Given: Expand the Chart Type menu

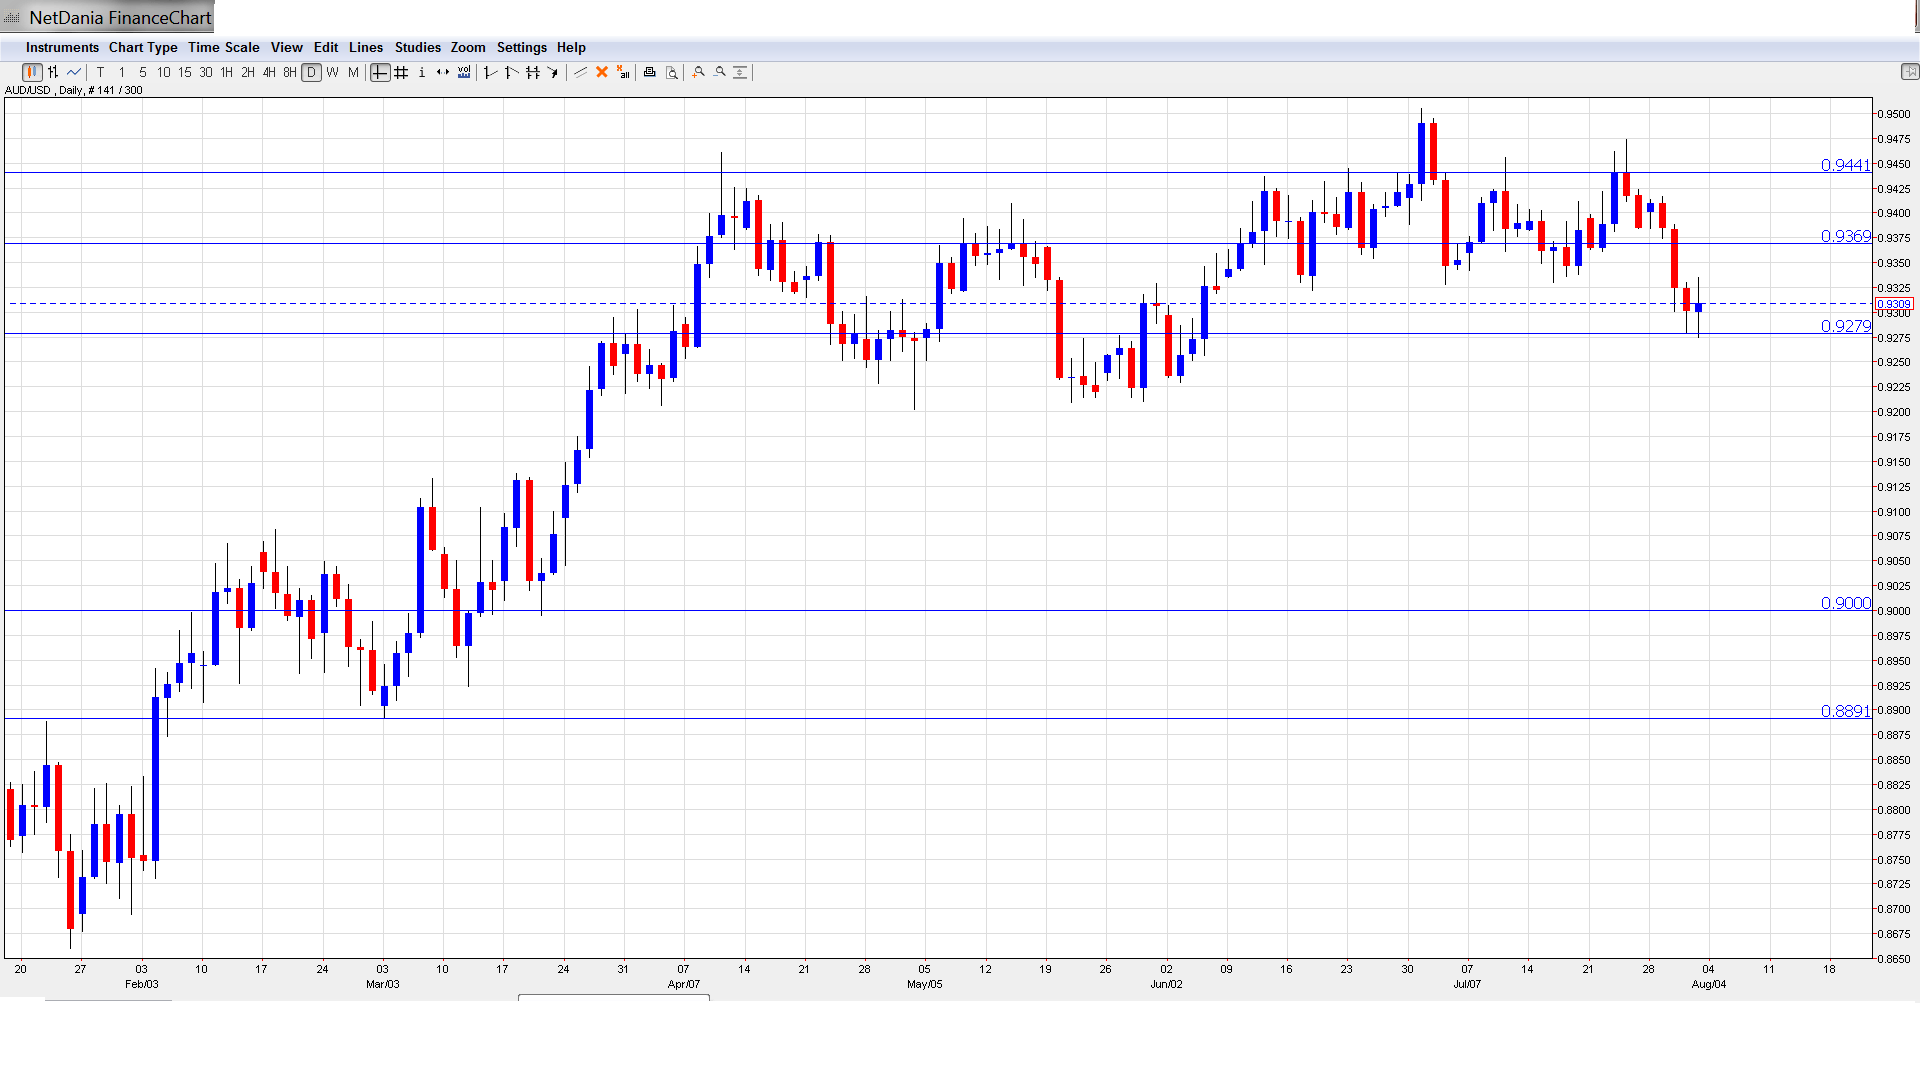Looking at the screenshot, I should pos(143,47).
